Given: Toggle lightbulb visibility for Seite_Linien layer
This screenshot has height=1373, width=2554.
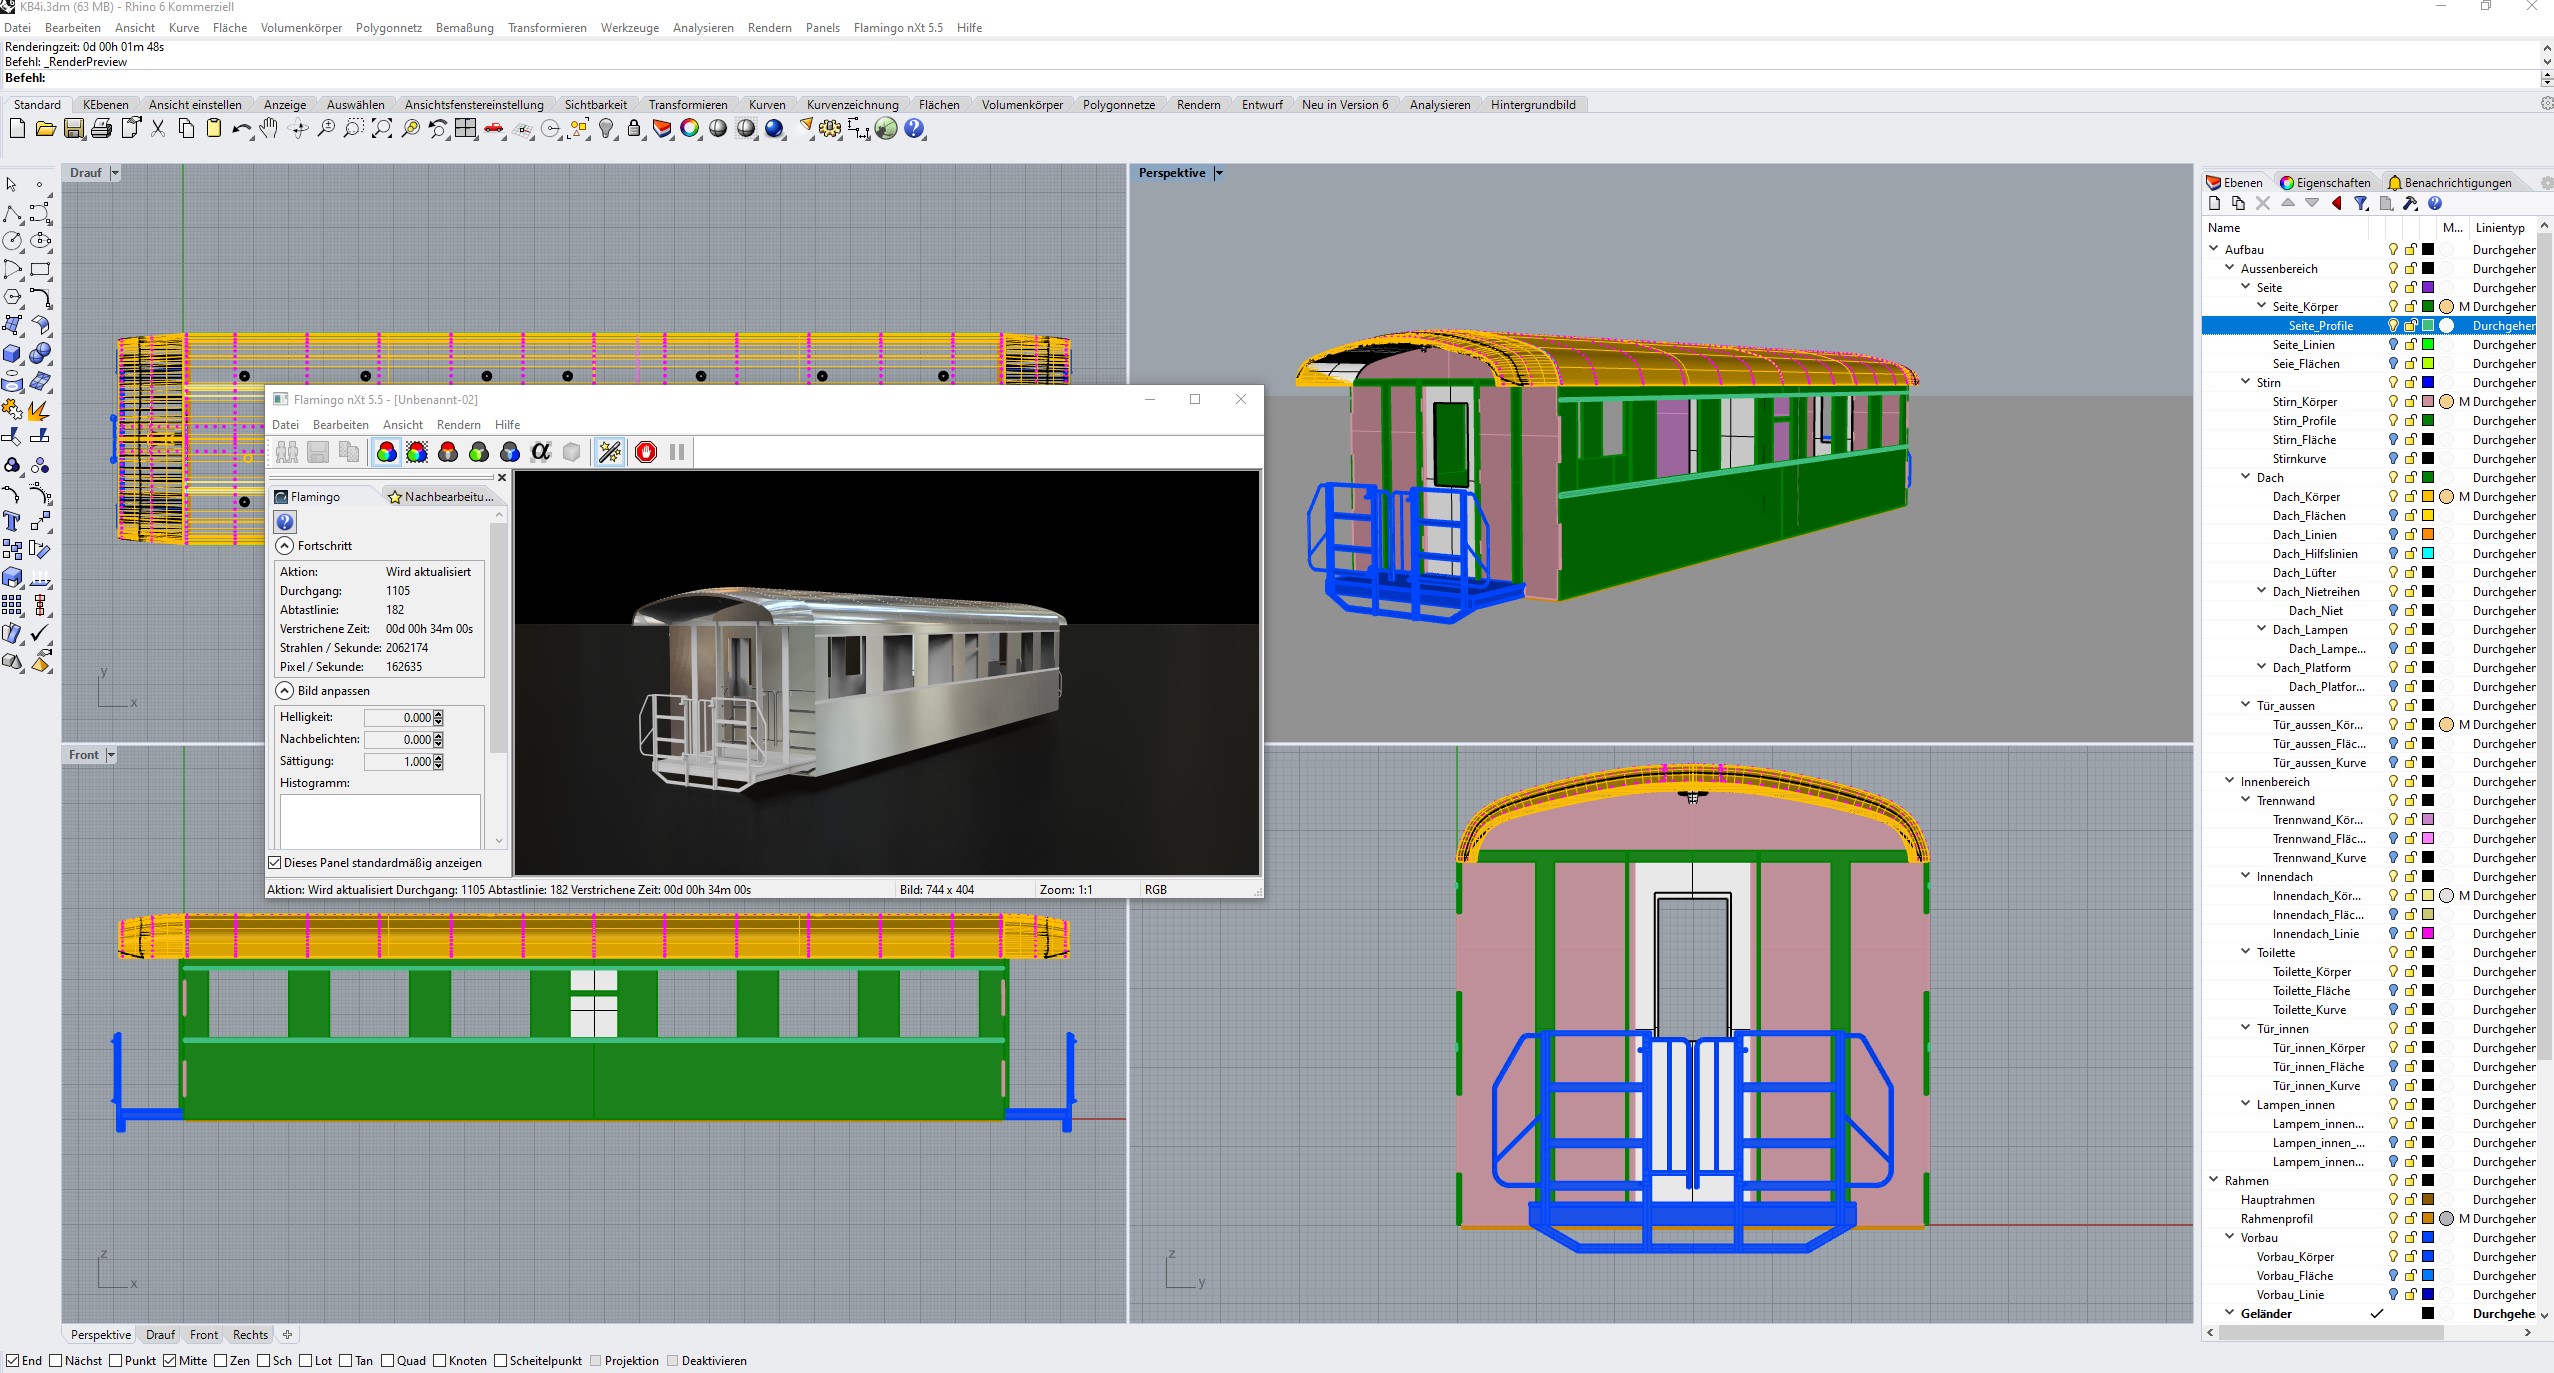Looking at the screenshot, I should click(x=2393, y=345).
